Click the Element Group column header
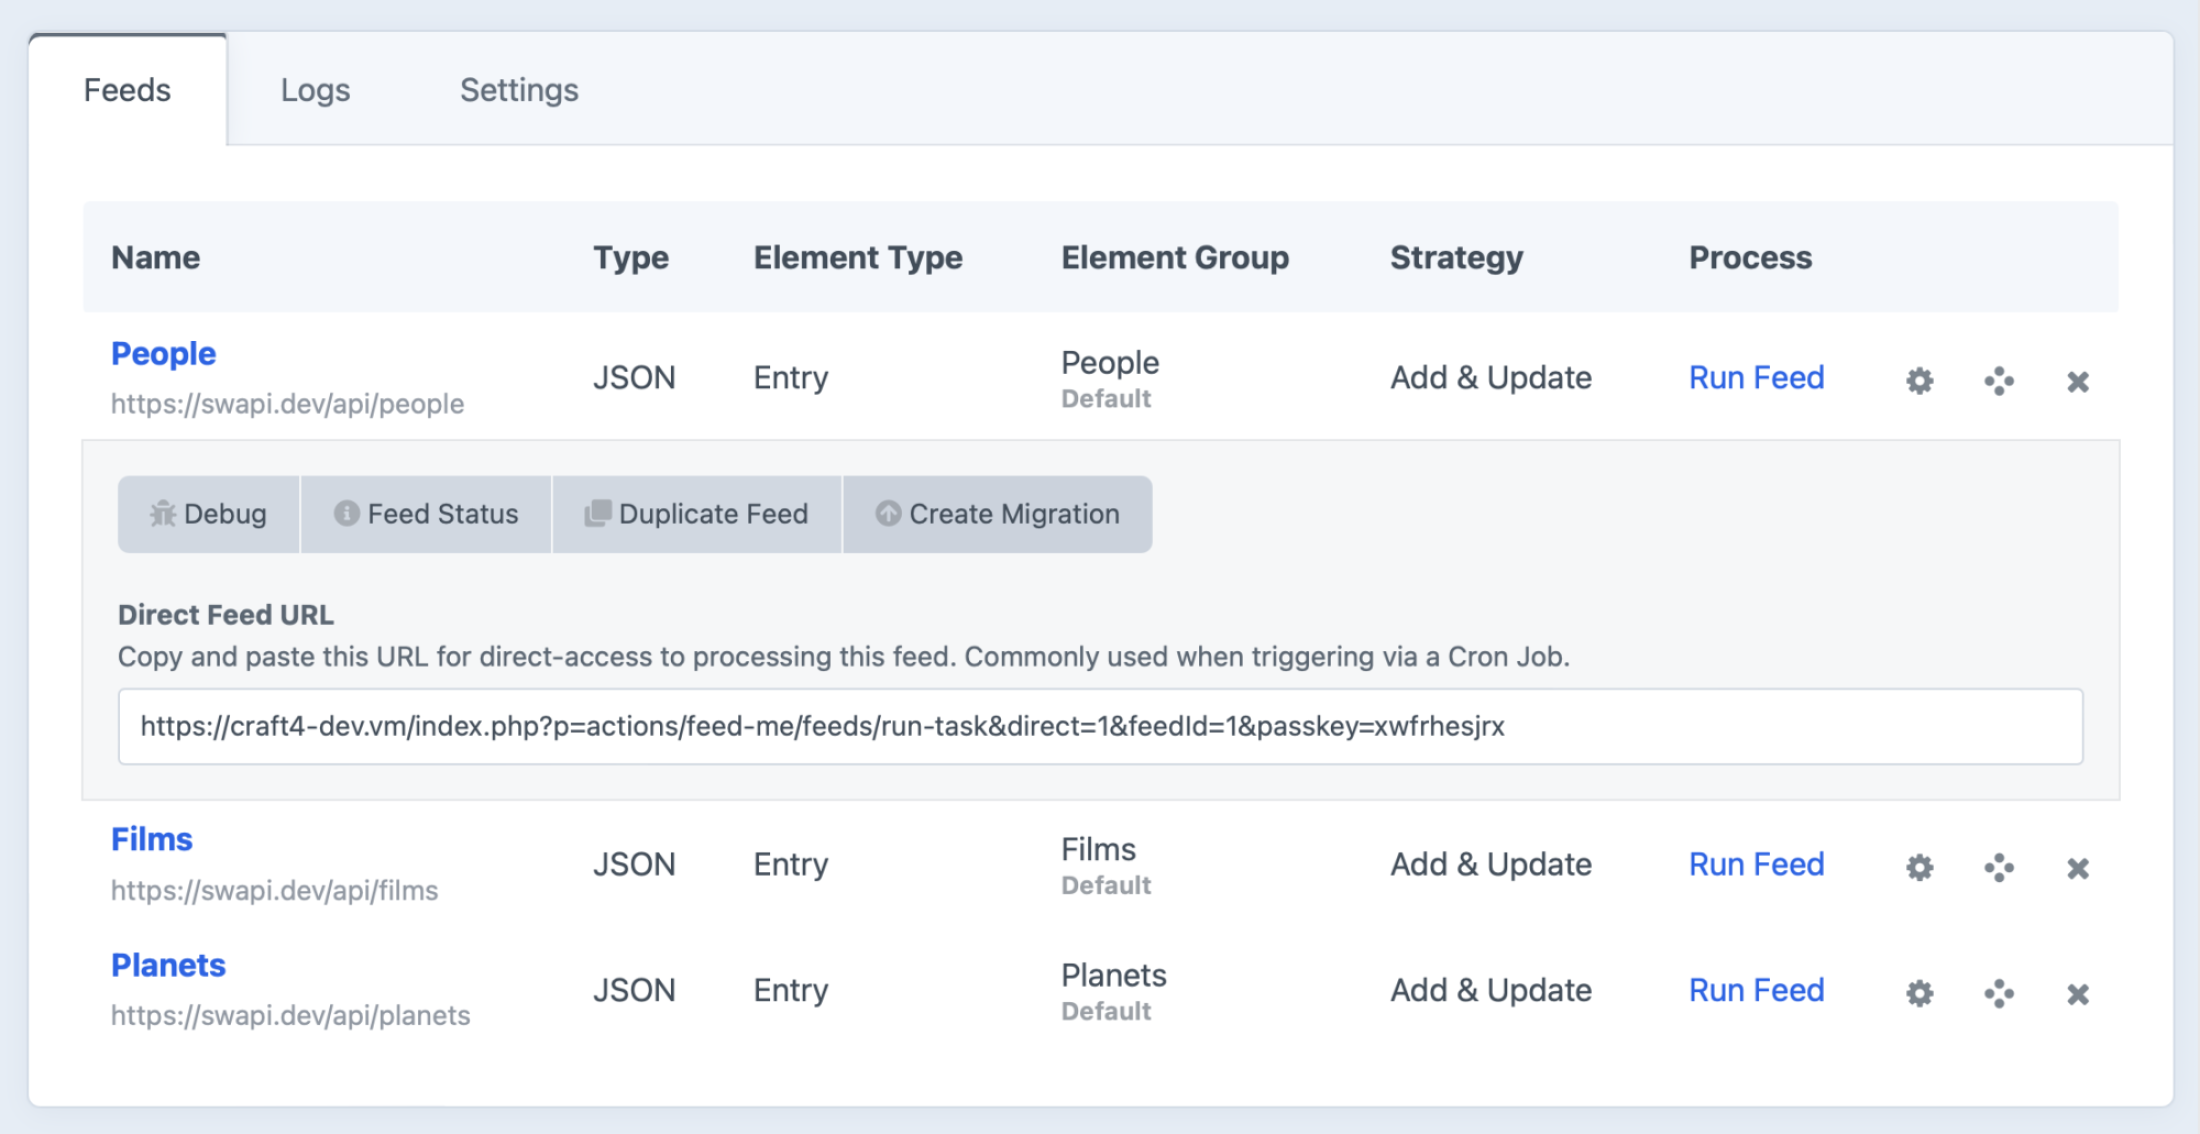This screenshot has height=1134, width=2200. pyautogui.click(x=1175, y=257)
